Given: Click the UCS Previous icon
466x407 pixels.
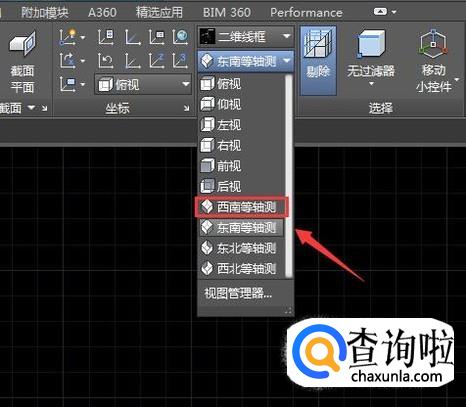Looking at the screenshot, I should point(106,61).
